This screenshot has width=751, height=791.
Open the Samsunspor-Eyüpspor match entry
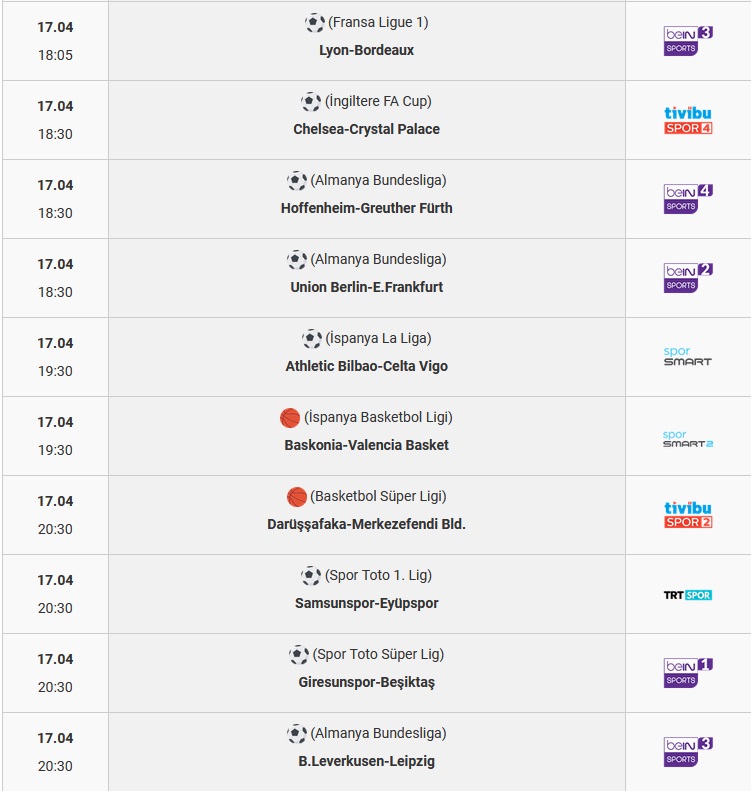tap(367, 603)
